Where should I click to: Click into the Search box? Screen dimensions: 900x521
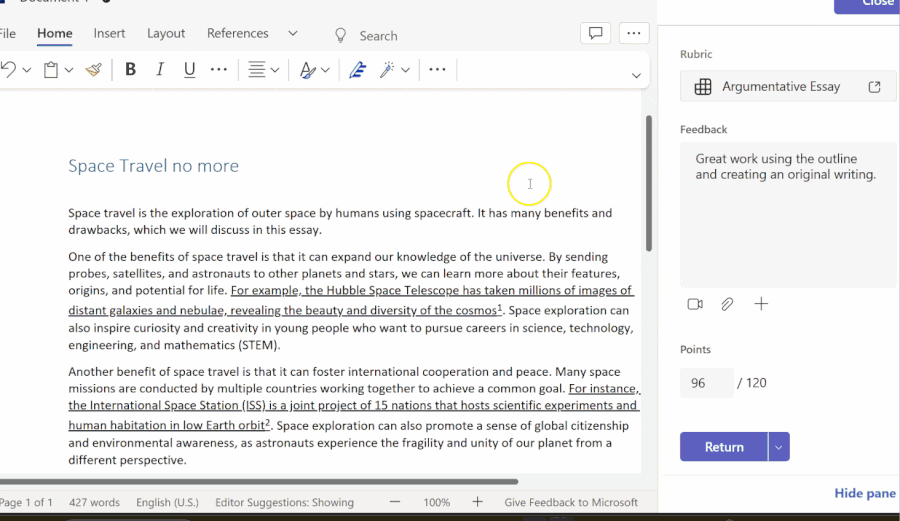point(378,36)
